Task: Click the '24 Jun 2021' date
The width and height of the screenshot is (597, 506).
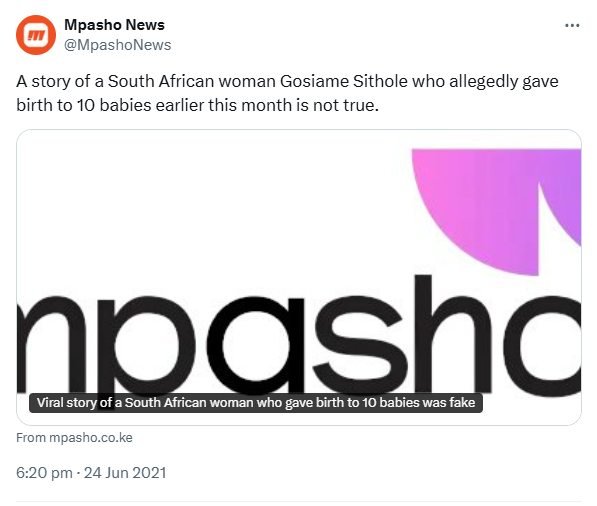Action: [125, 473]
